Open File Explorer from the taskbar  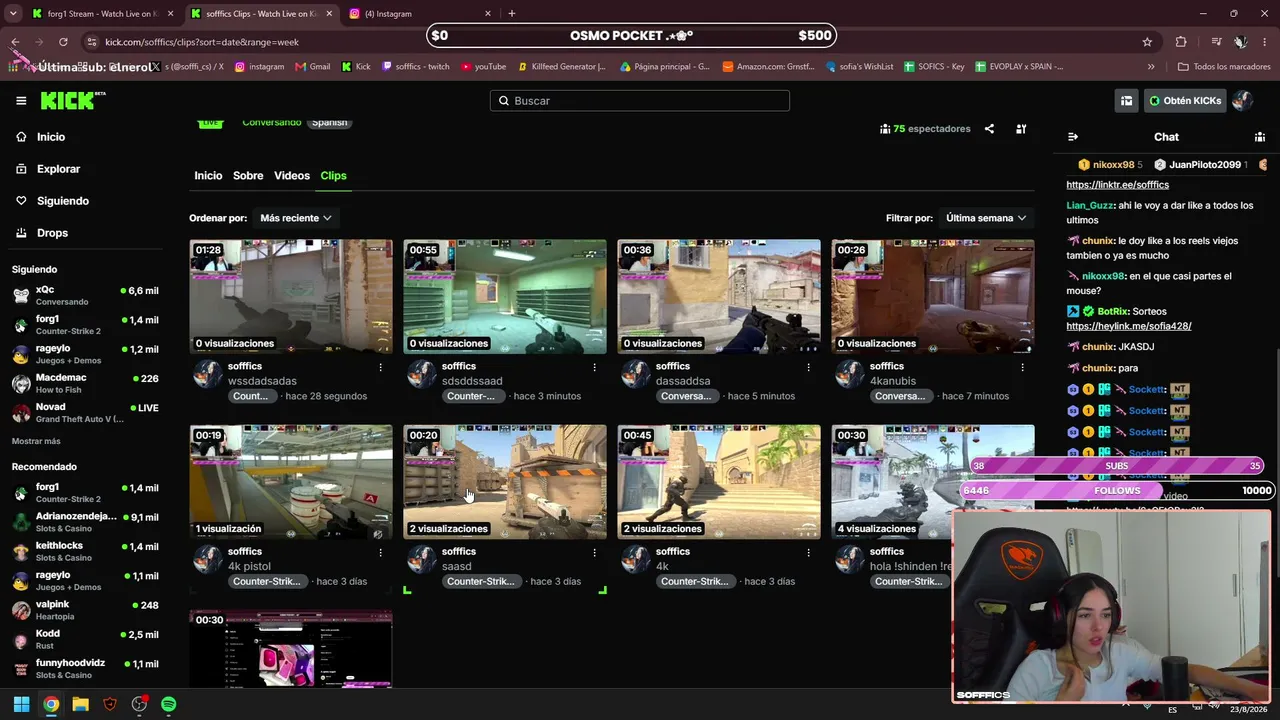[x=80, y=704]
